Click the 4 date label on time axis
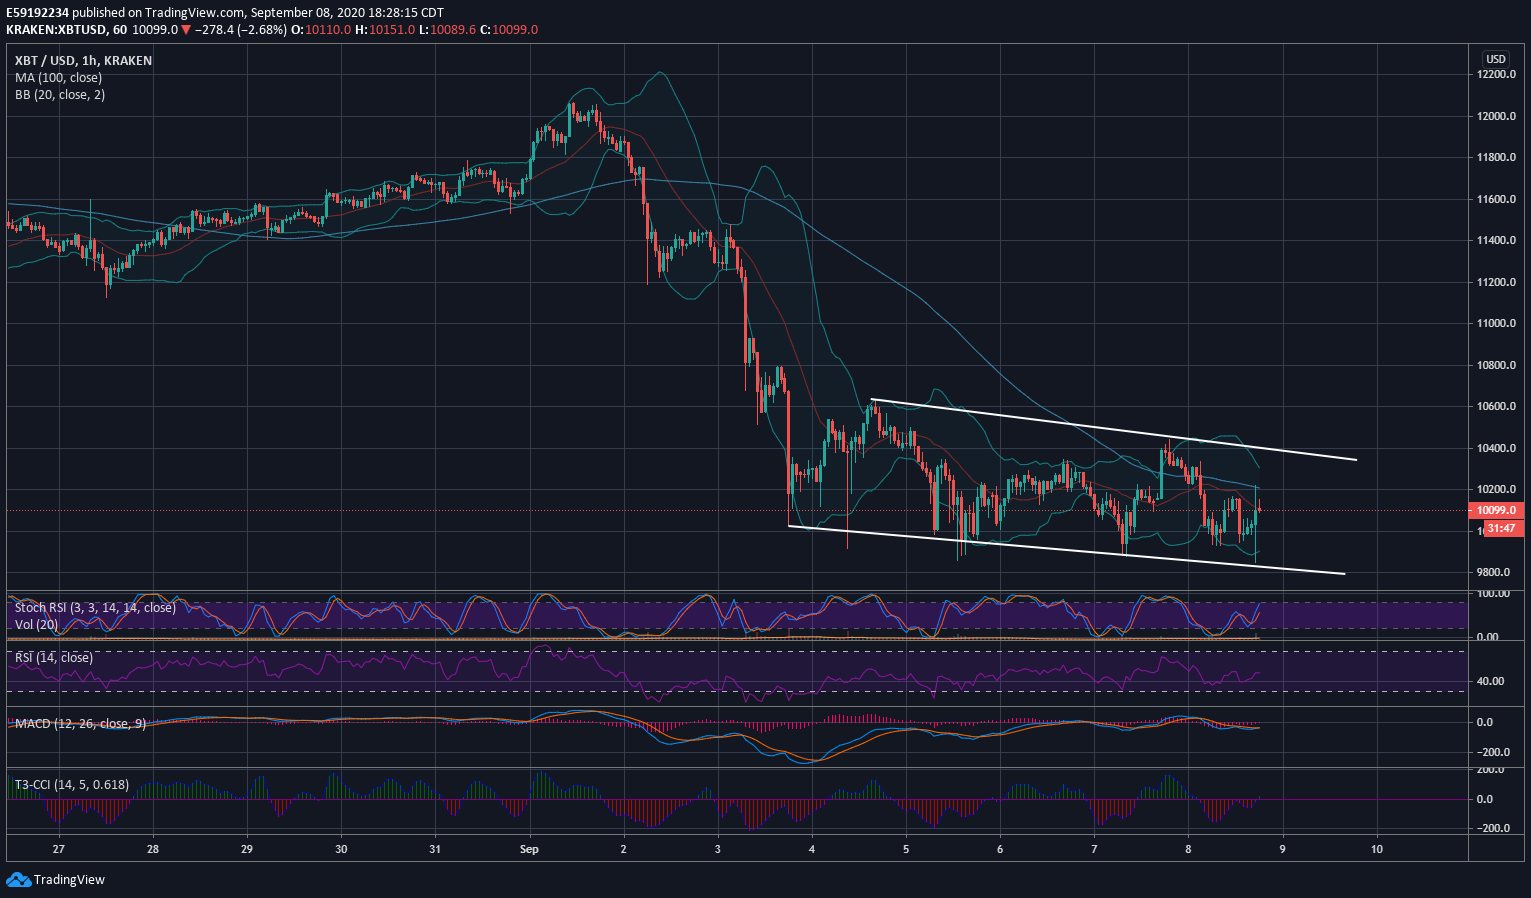This screenshot has height=898, width=1531. click(812, 850)
